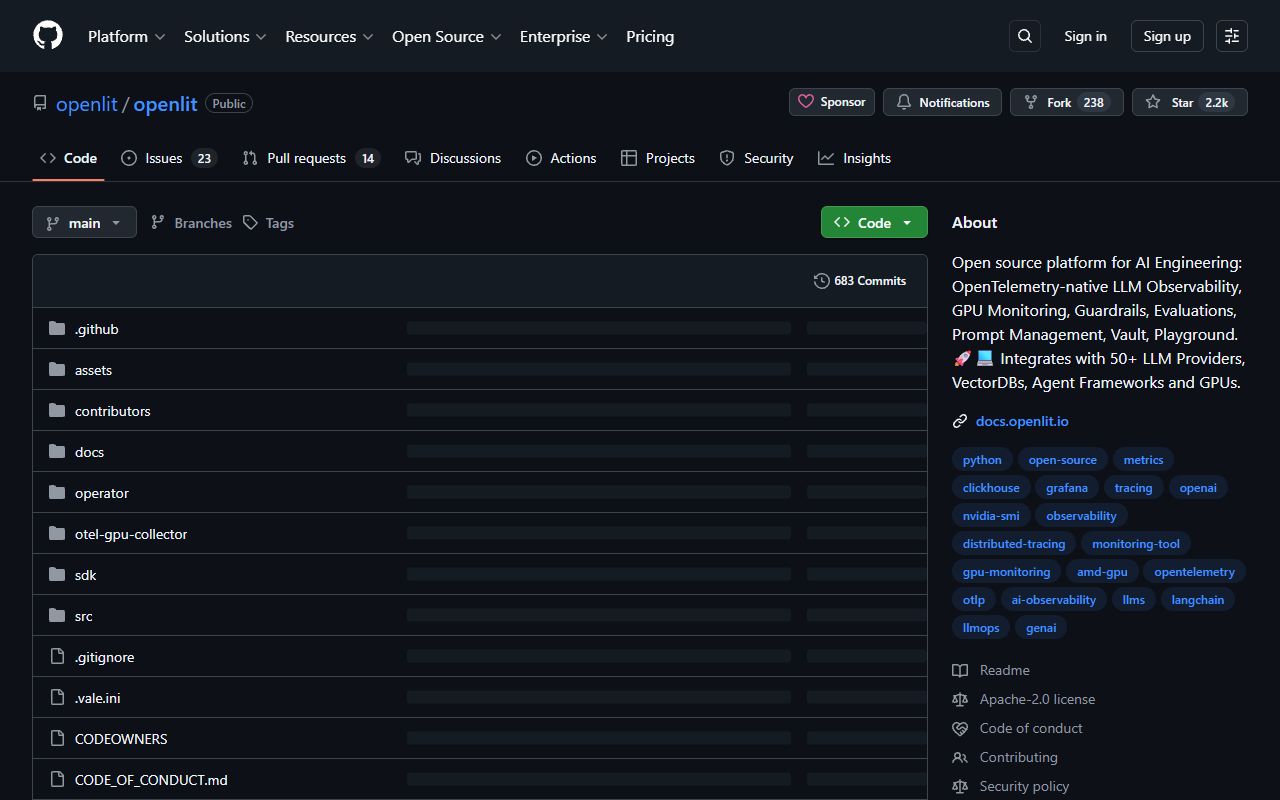Open the search magnifying glass icon

click(1024, 35)
